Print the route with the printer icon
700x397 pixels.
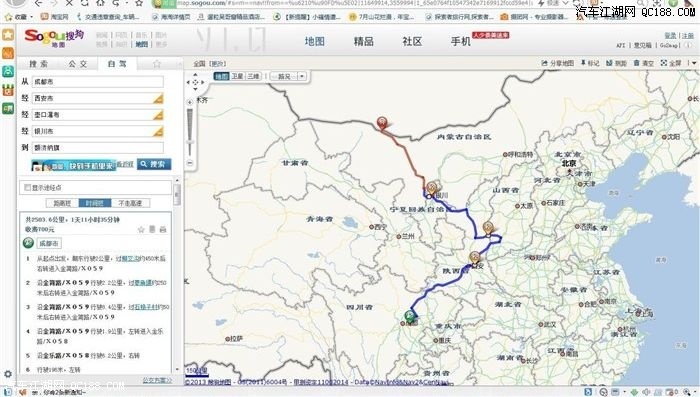(x=163, y=230)
